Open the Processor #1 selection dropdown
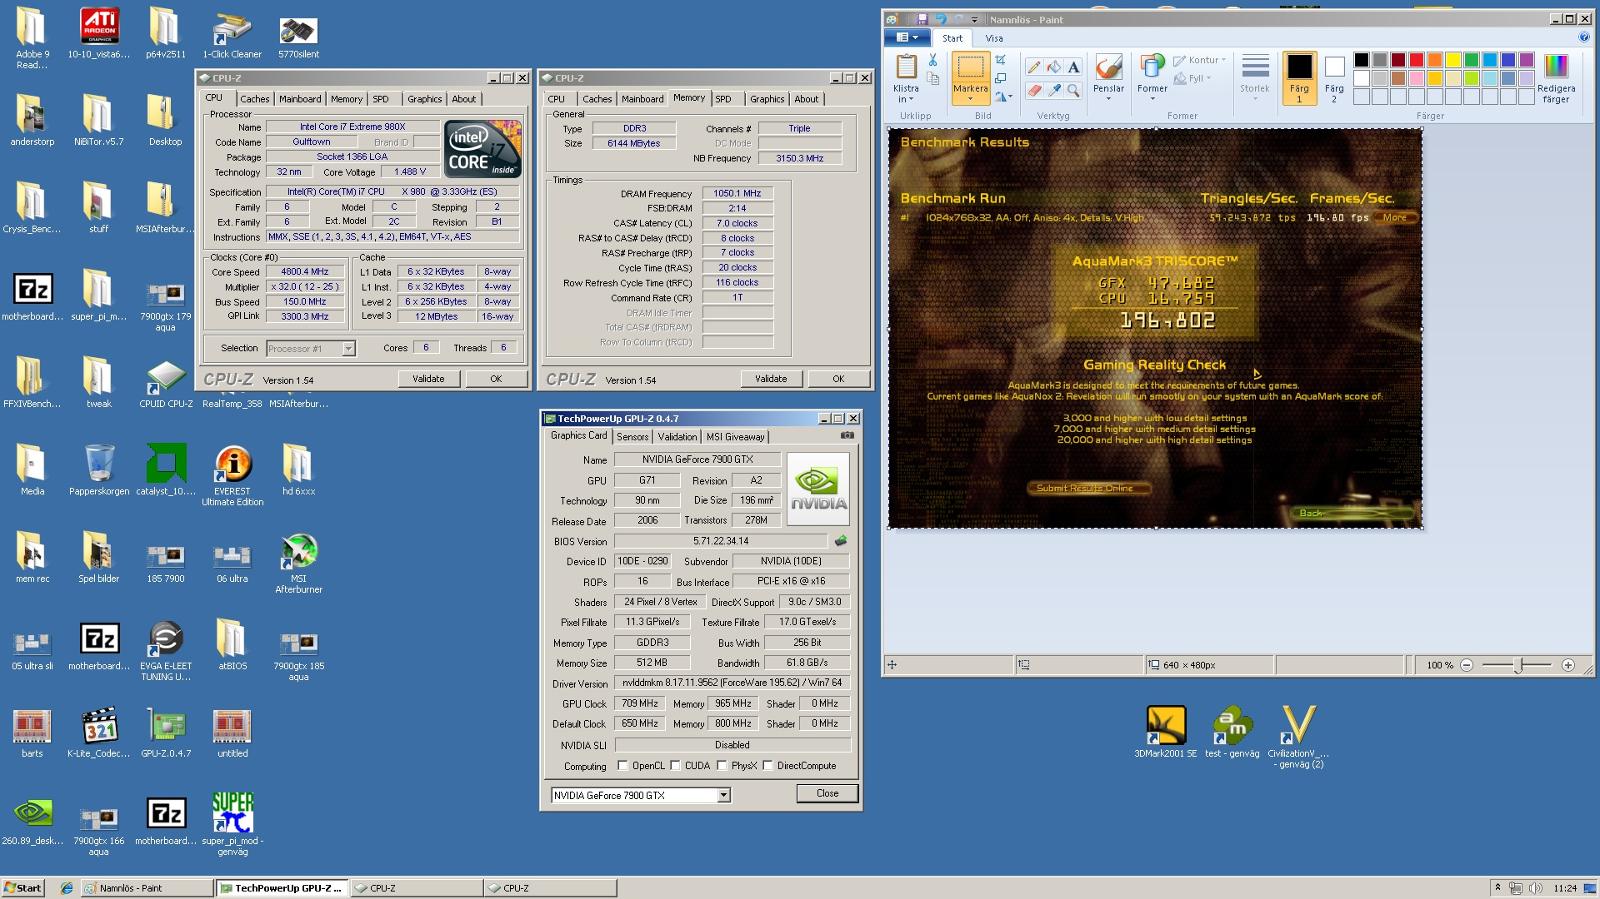 coord(348,349)
